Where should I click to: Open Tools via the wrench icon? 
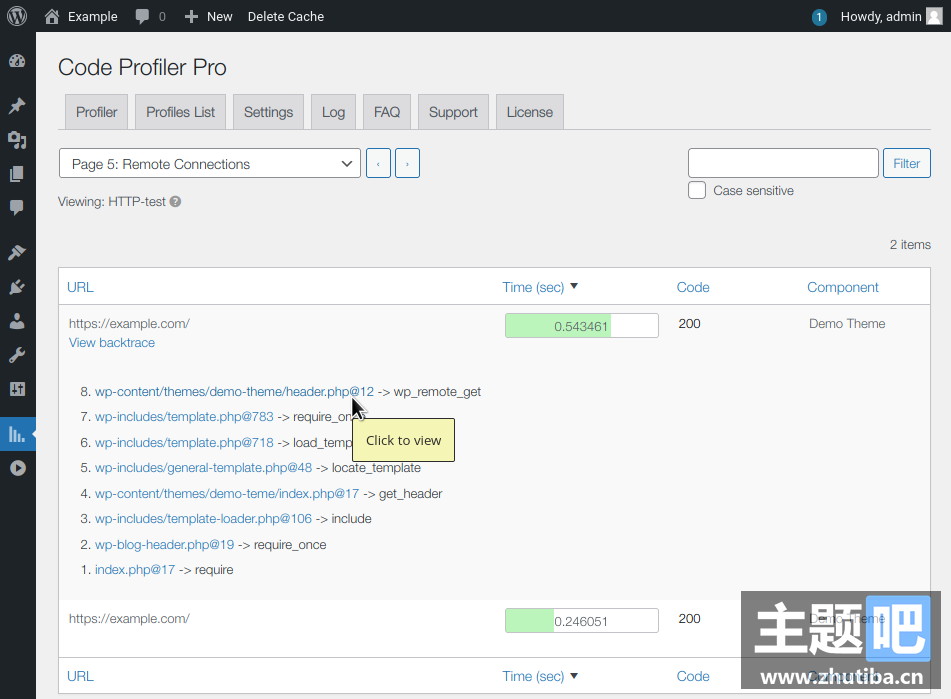pos(17,355)
